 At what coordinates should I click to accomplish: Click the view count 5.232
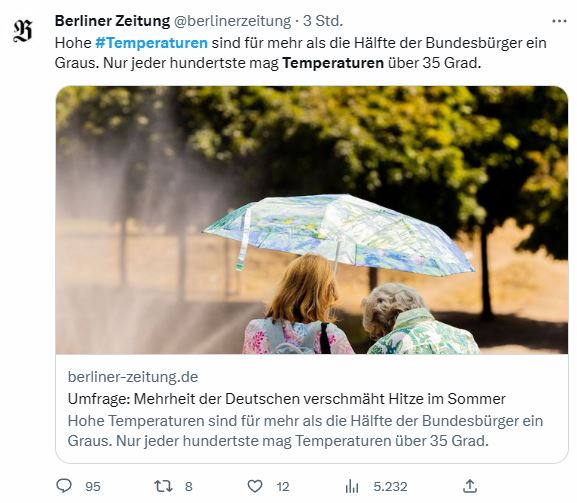coord(390,486)
